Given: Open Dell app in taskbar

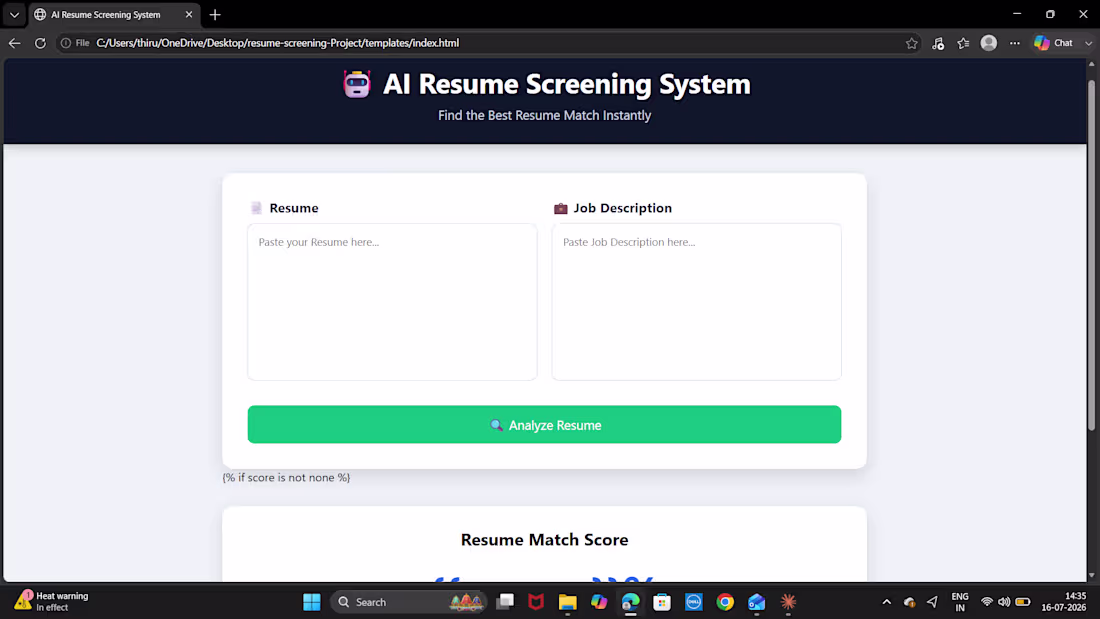Looking at the screenshot, I should (694, 602).
